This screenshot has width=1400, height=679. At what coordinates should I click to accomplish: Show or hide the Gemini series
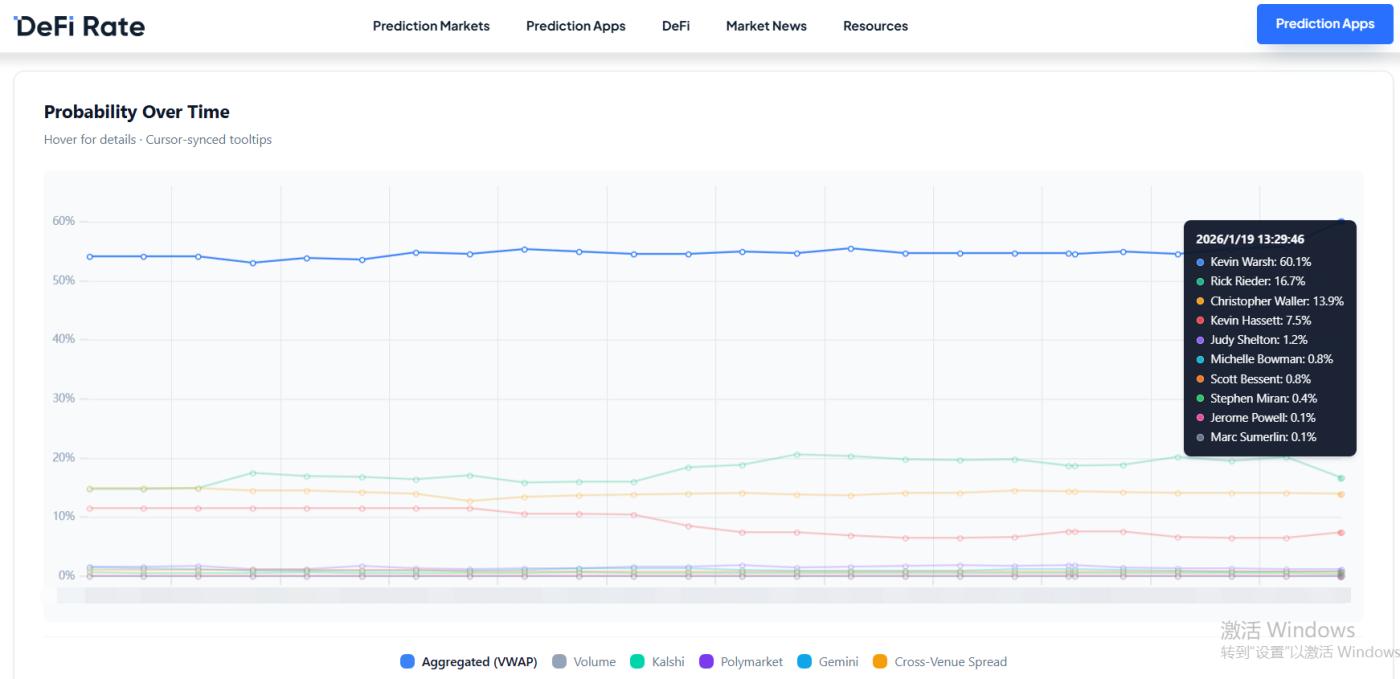click(x=827, y=662)
